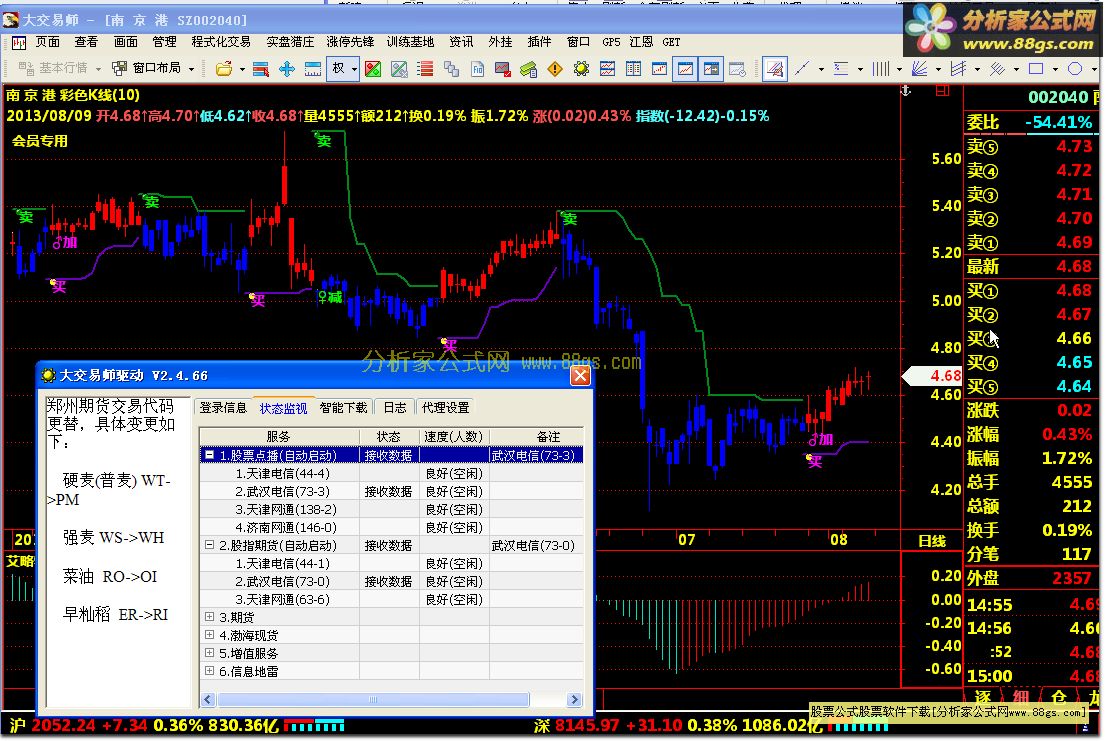The image size is (1105, 741).
Task: Click the monitor with red check icon
Action: (502, 69)
